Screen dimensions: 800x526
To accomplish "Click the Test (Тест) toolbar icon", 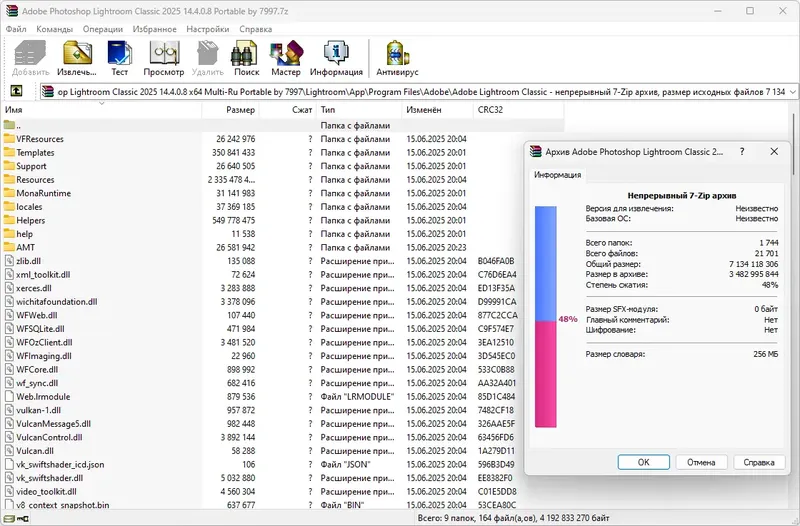I will (x=120, y=53).
